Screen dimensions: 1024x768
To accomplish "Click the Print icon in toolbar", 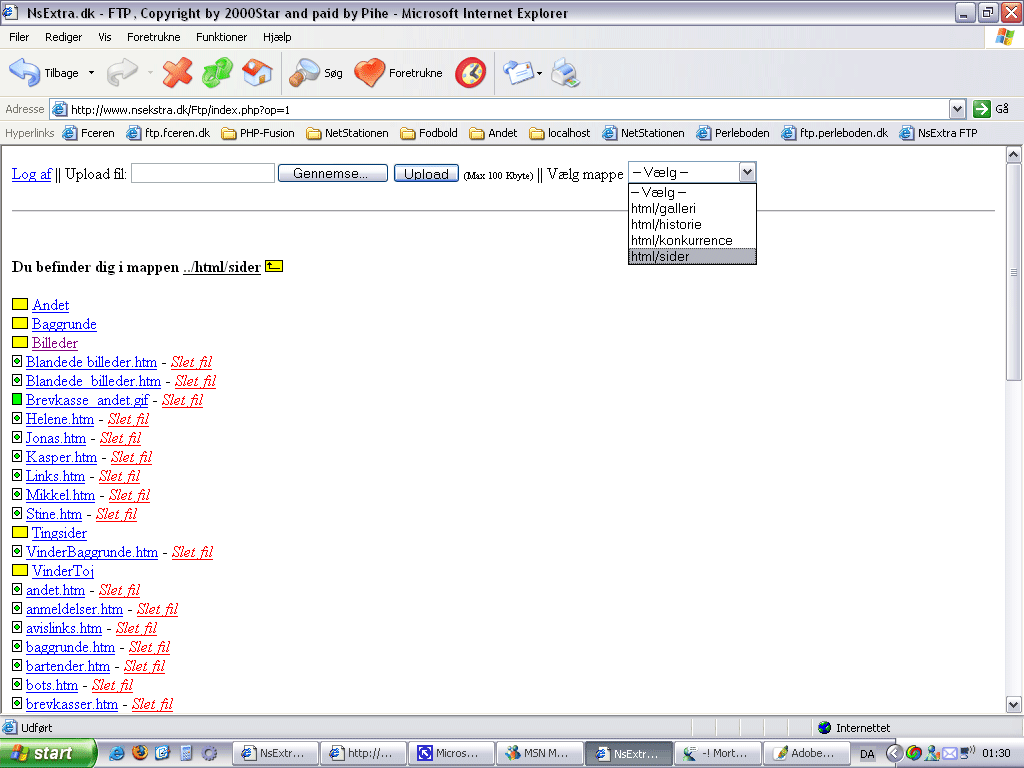I will click(565, 73).
